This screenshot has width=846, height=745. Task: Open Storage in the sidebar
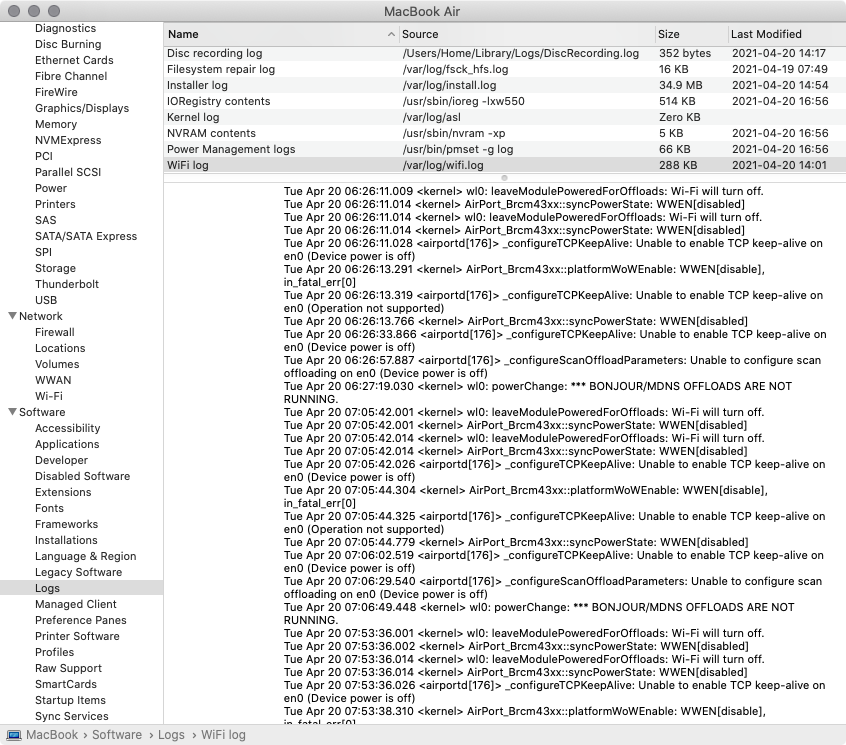(55, 268)
